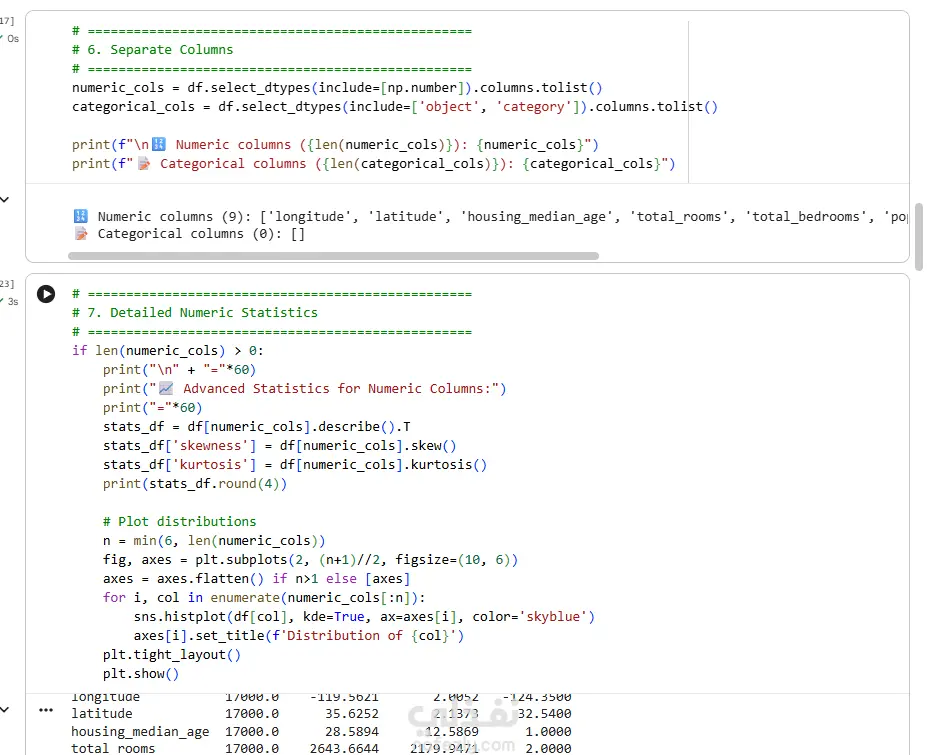Click 'housing_median_age' row label in output
This screenshot has width=927, height=755.
(x=140, y=731)
